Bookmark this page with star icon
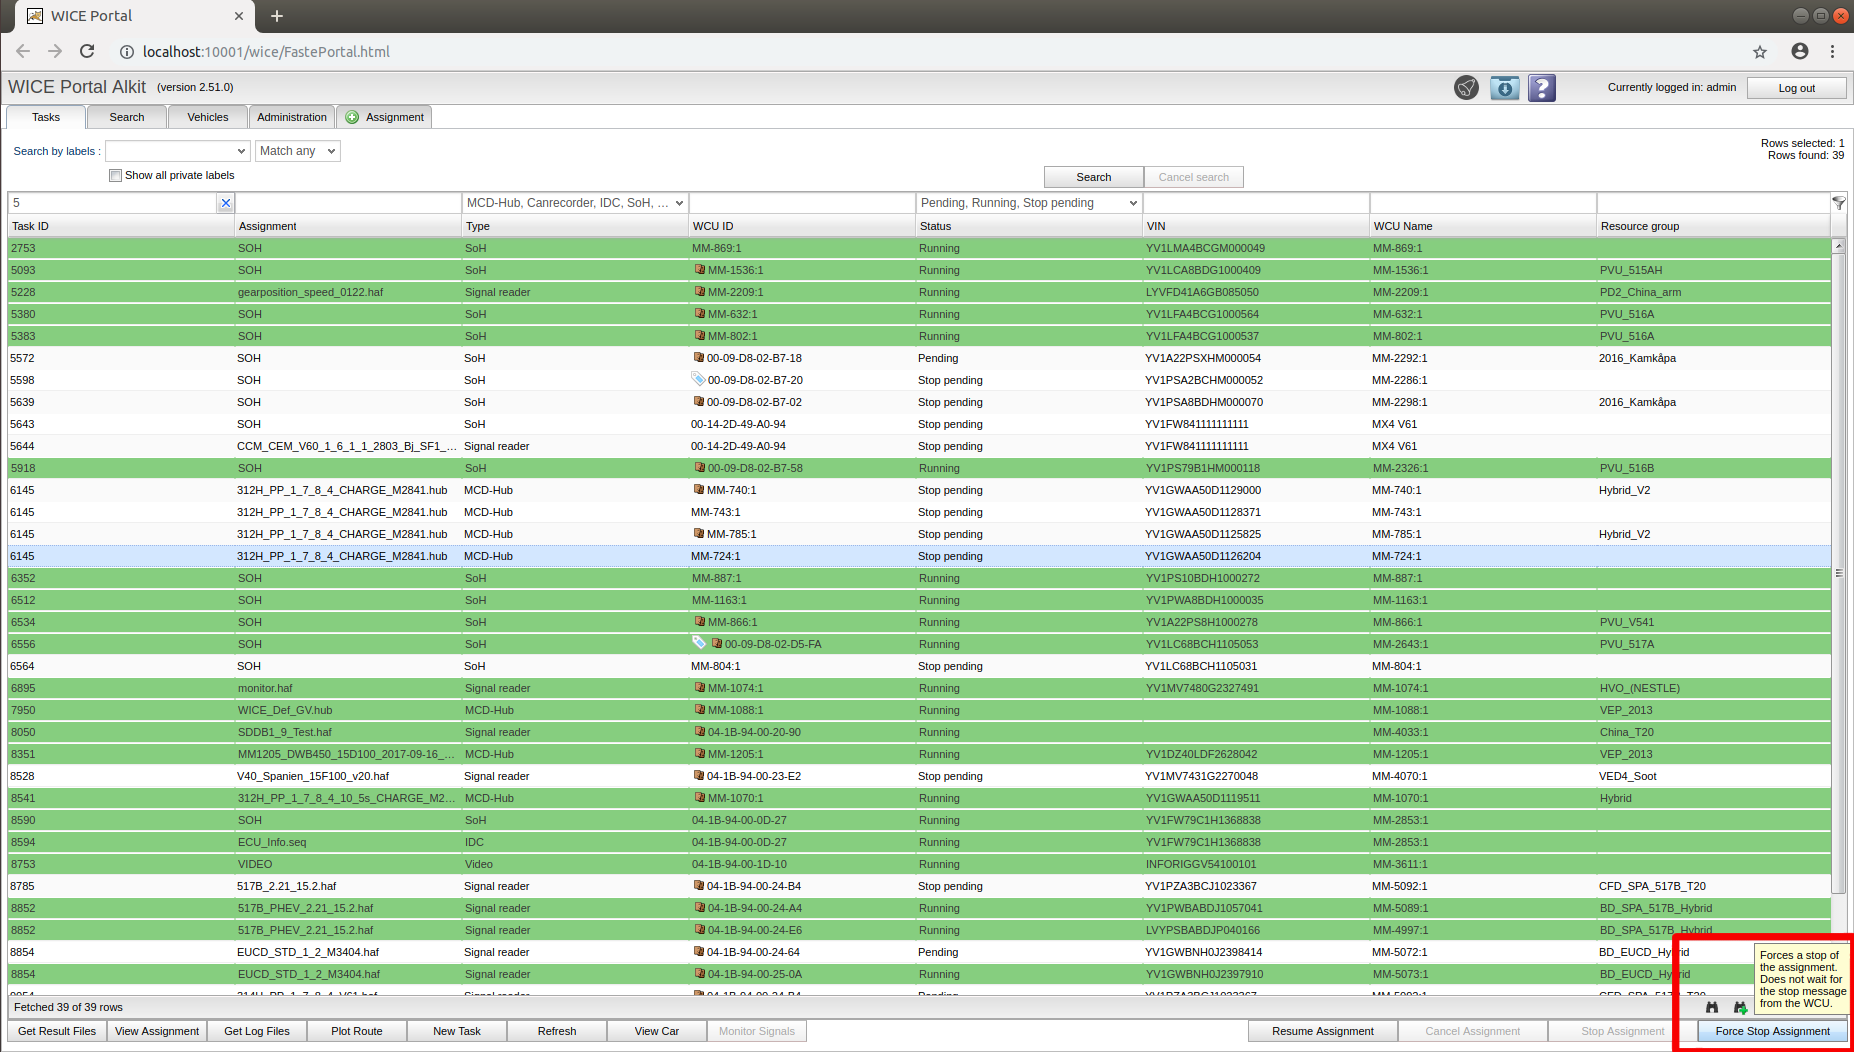The height and width of the screenshot is (1052, 1854). [1760, 52]
